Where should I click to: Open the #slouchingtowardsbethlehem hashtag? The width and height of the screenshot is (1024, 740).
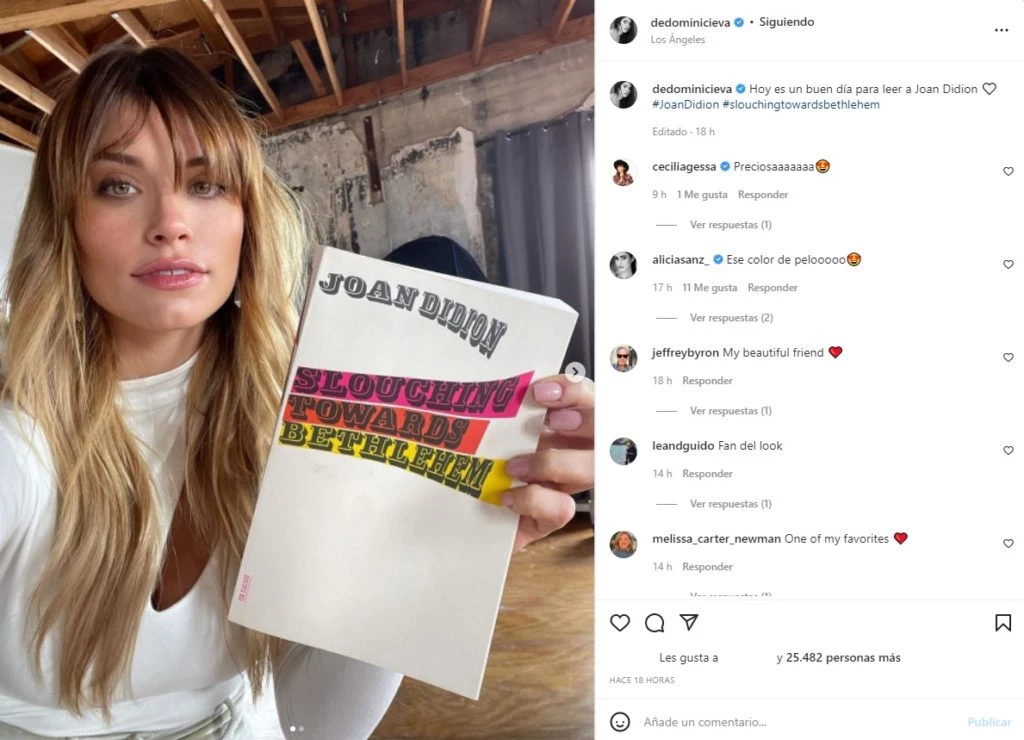[x=801, y=105]
